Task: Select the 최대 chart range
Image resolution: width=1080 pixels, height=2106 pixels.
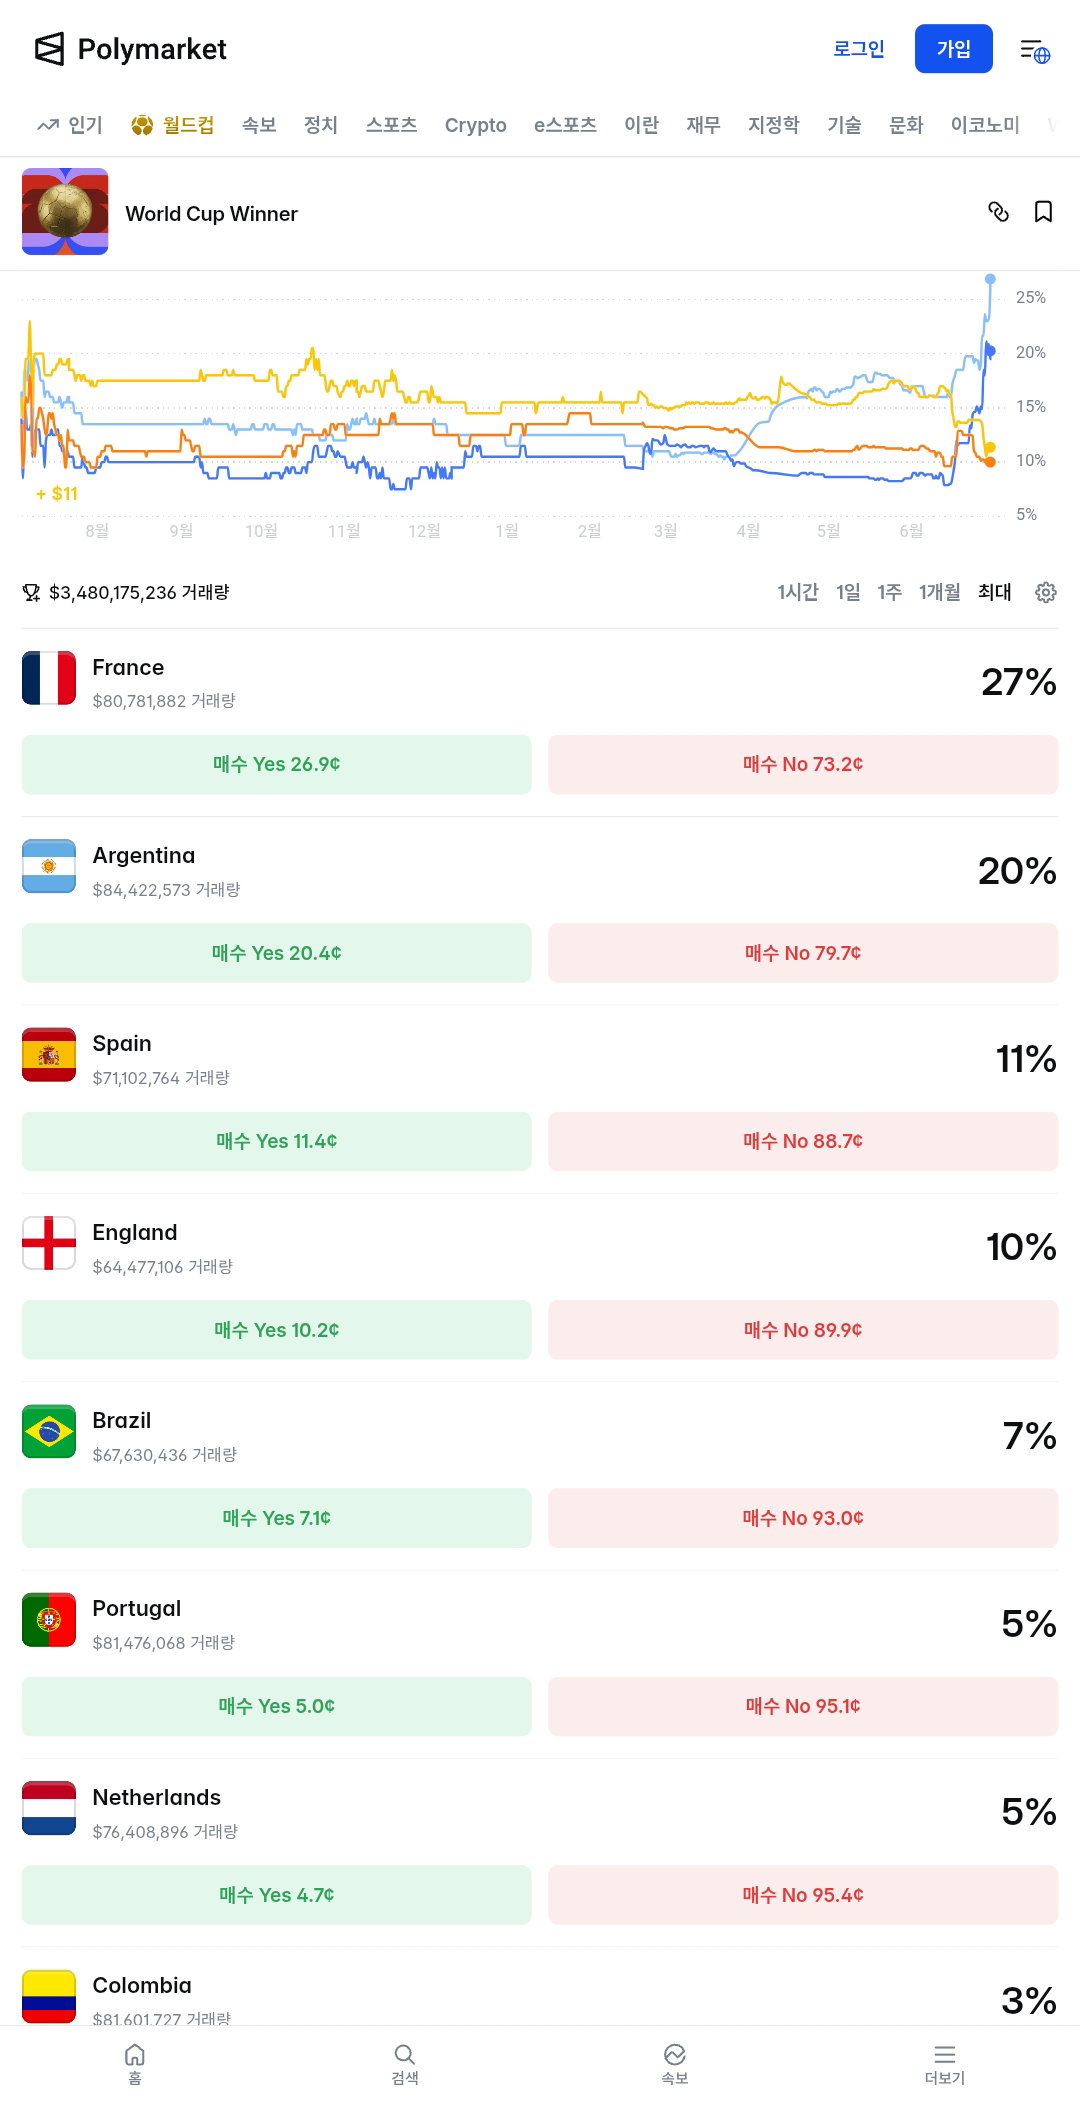Action: point(995,592)
